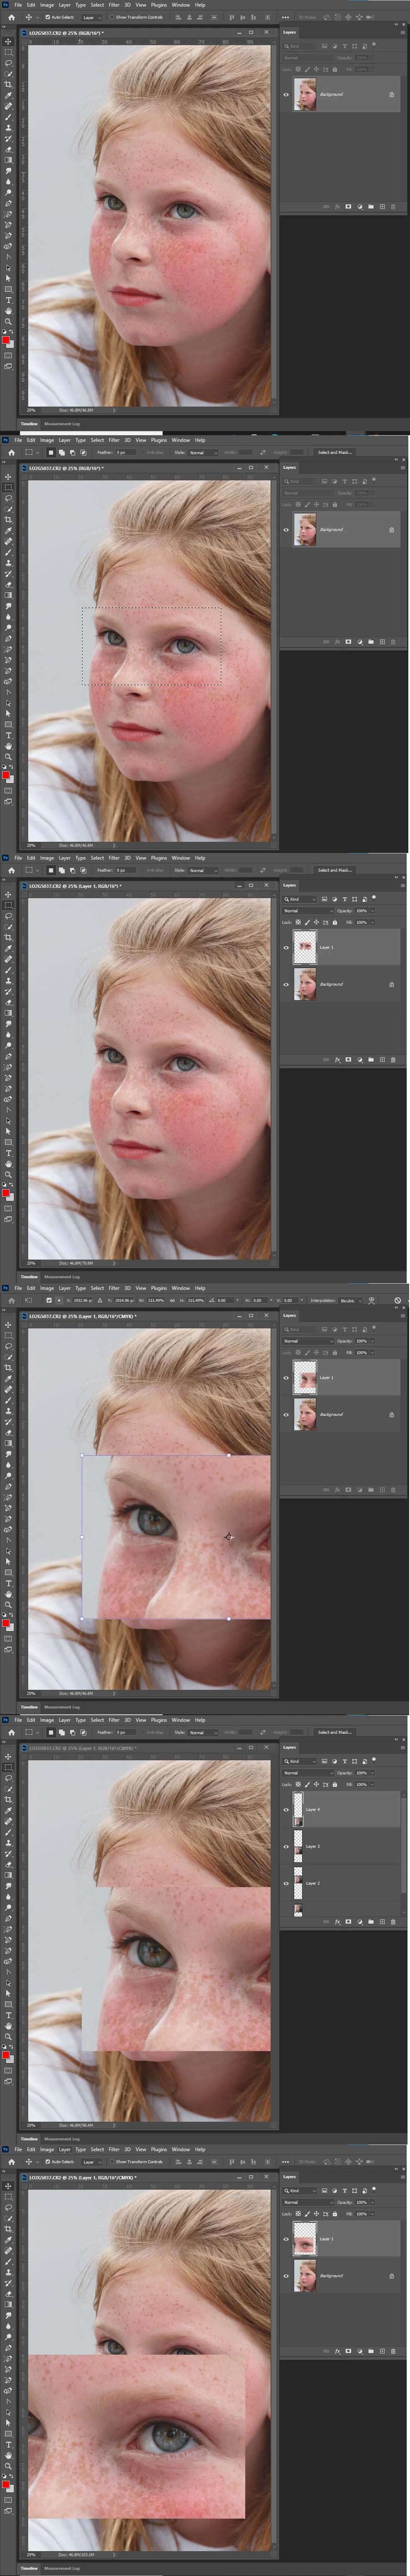Toggle Auto-Select checkbox in the first screenshot
Image resolution: width=410 pixels, height=2576 pixels.
[x=48, y=17]
